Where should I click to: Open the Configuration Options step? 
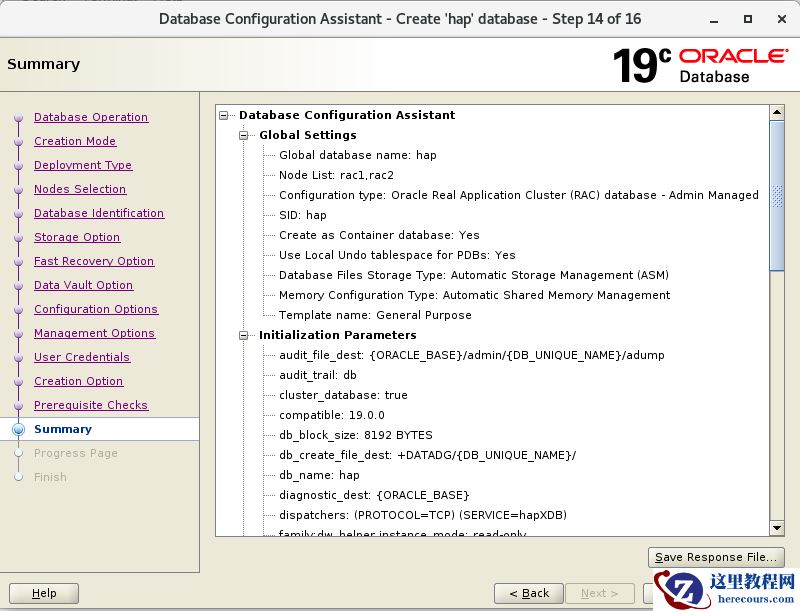96,309
